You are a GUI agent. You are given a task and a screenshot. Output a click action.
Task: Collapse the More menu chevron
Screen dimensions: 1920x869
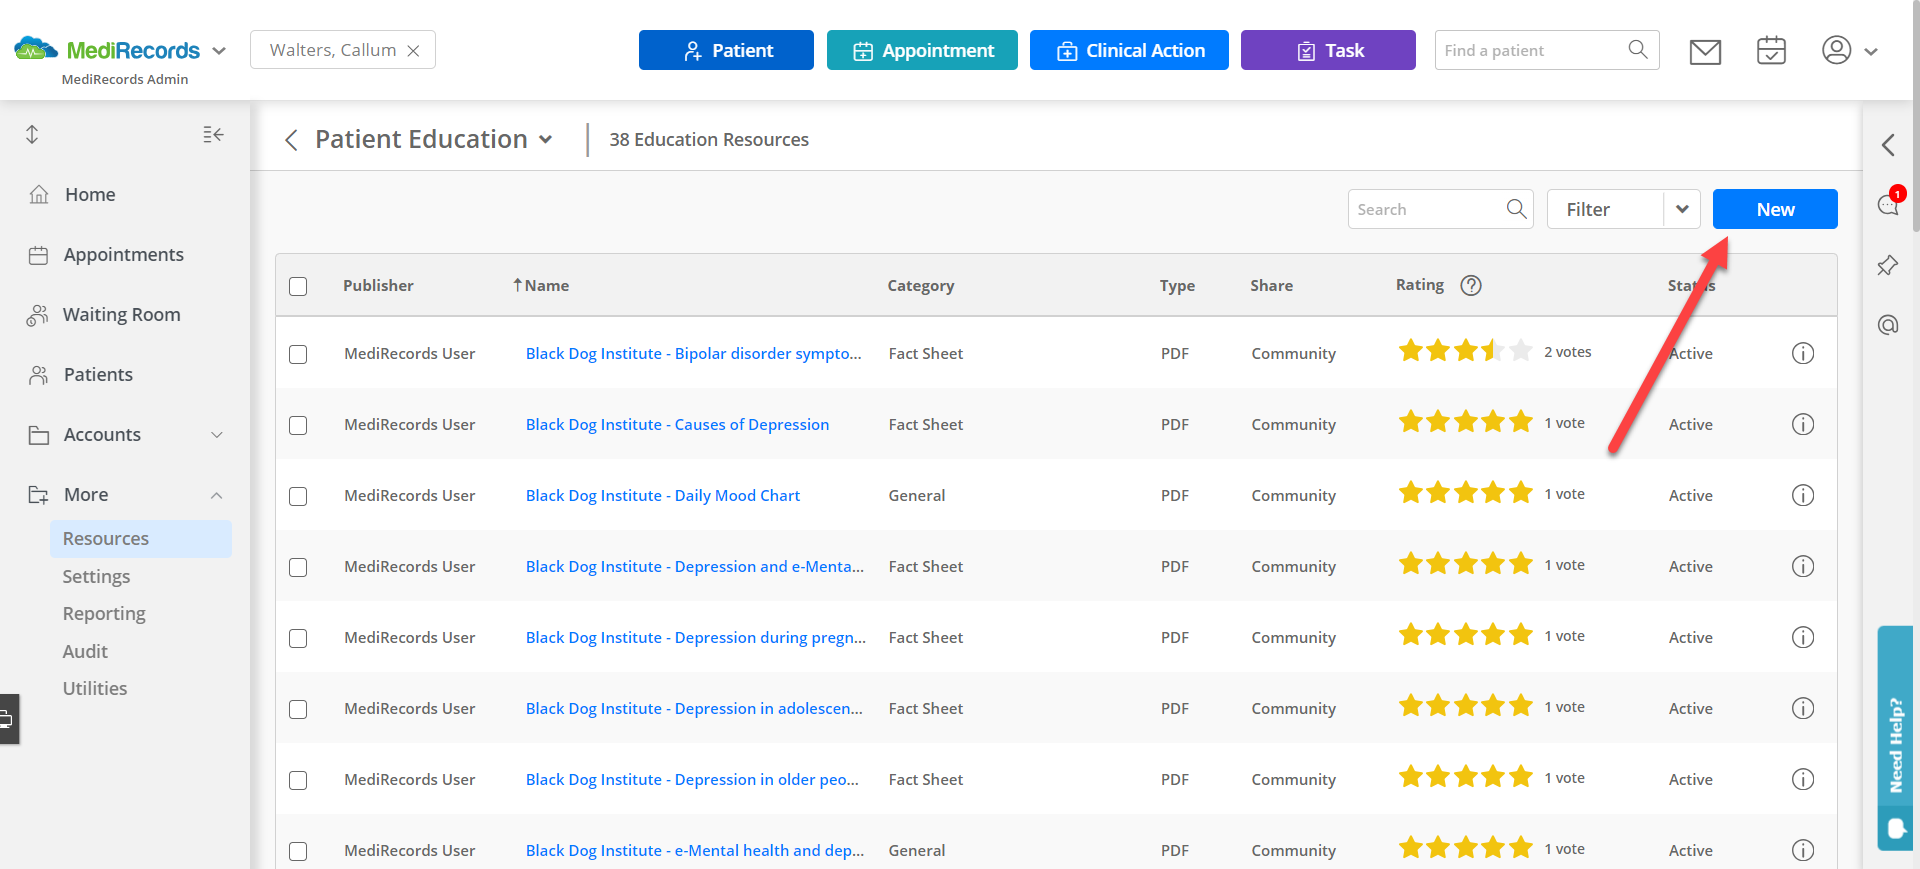click(x=217, y=495)
